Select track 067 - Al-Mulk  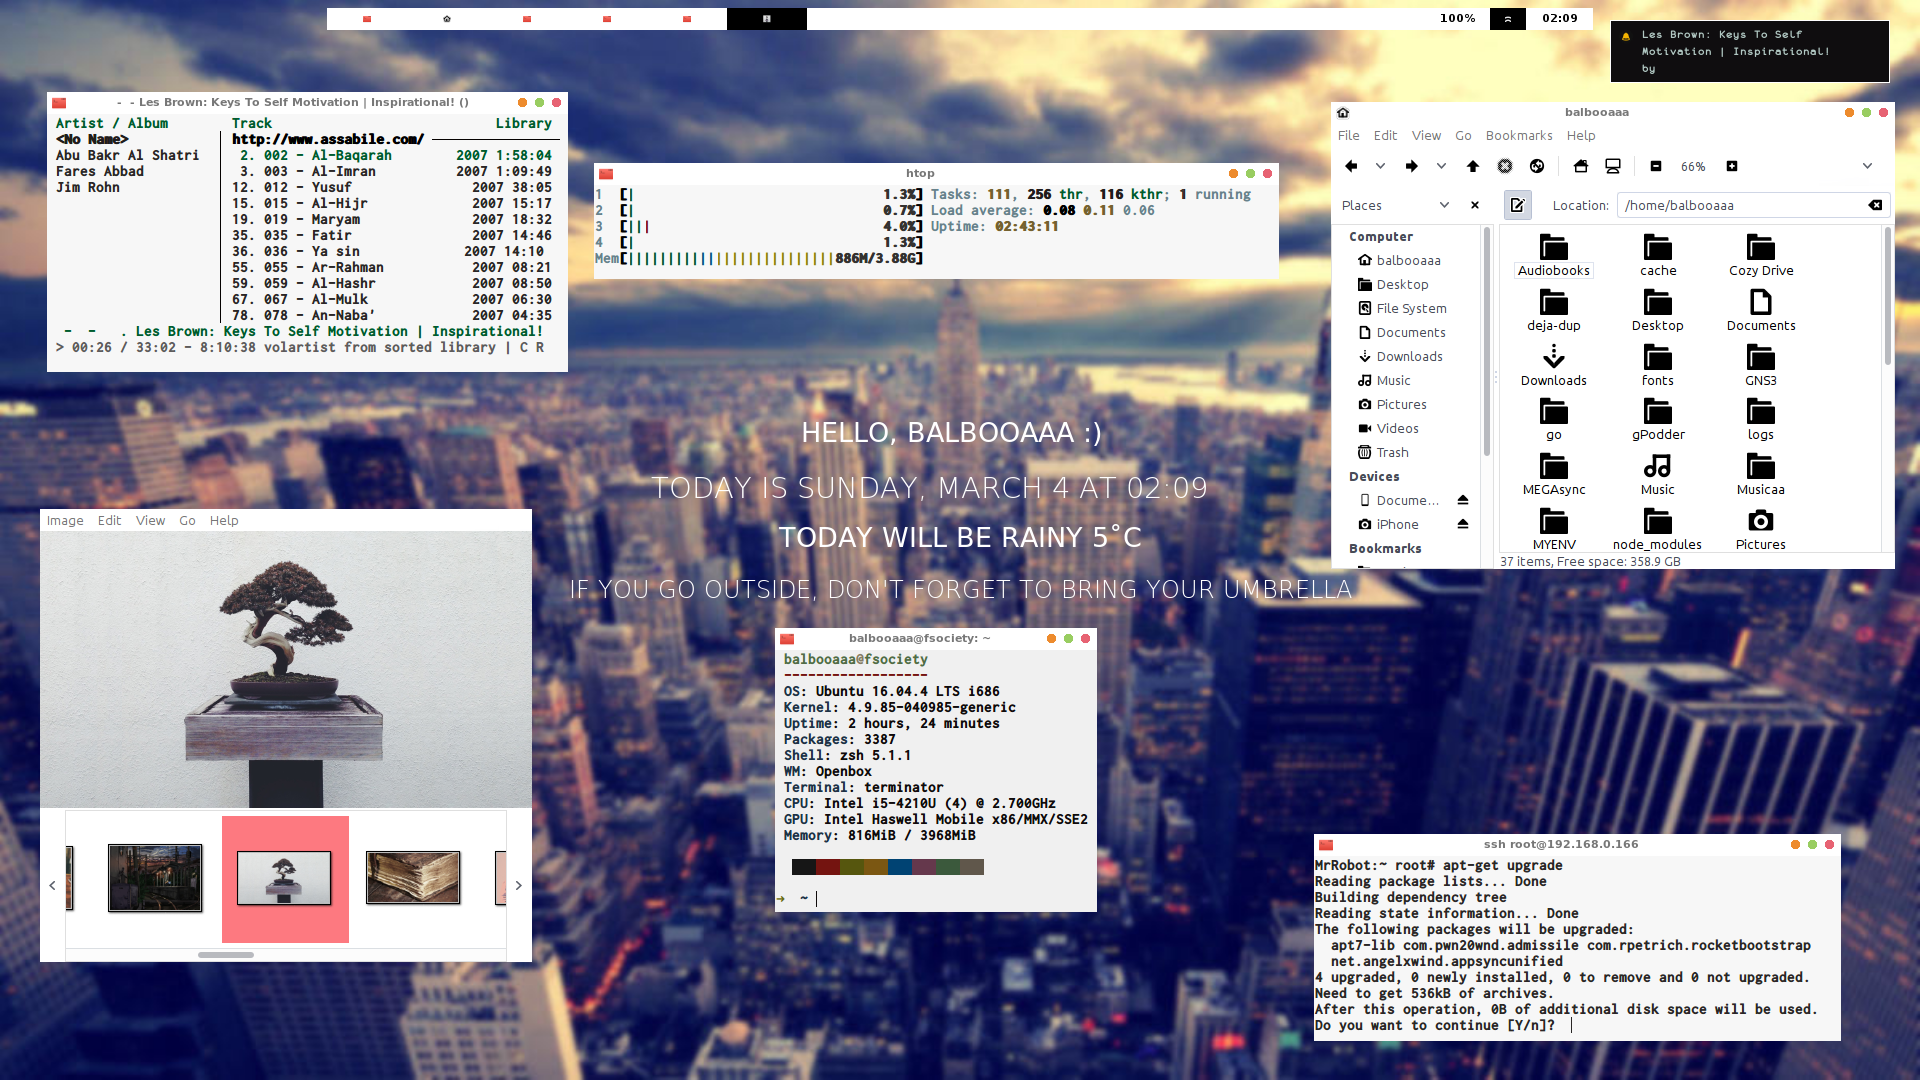[392, 299]
